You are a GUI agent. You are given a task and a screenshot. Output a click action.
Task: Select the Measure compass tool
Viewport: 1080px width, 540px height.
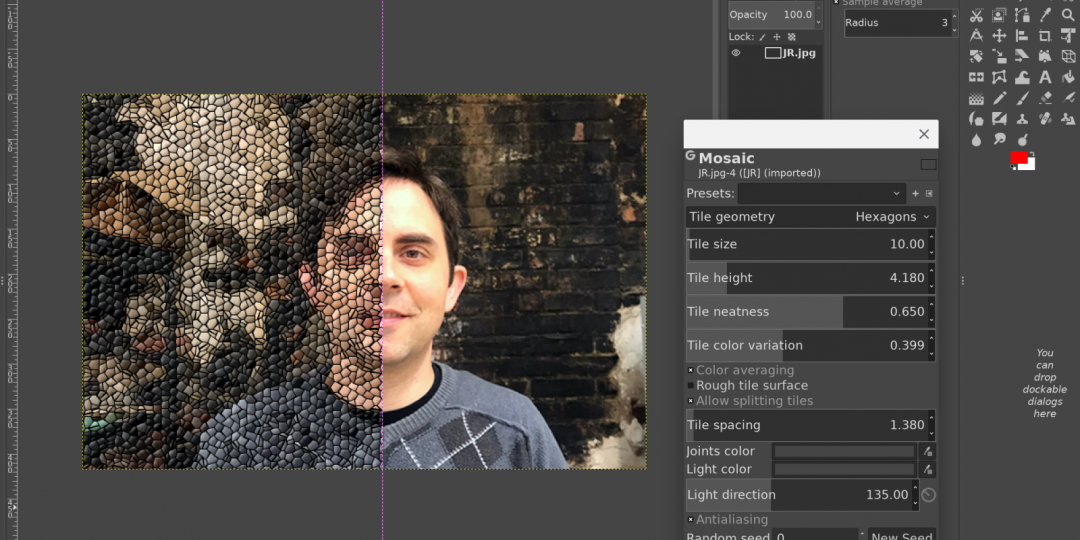[x=977, y=36]
